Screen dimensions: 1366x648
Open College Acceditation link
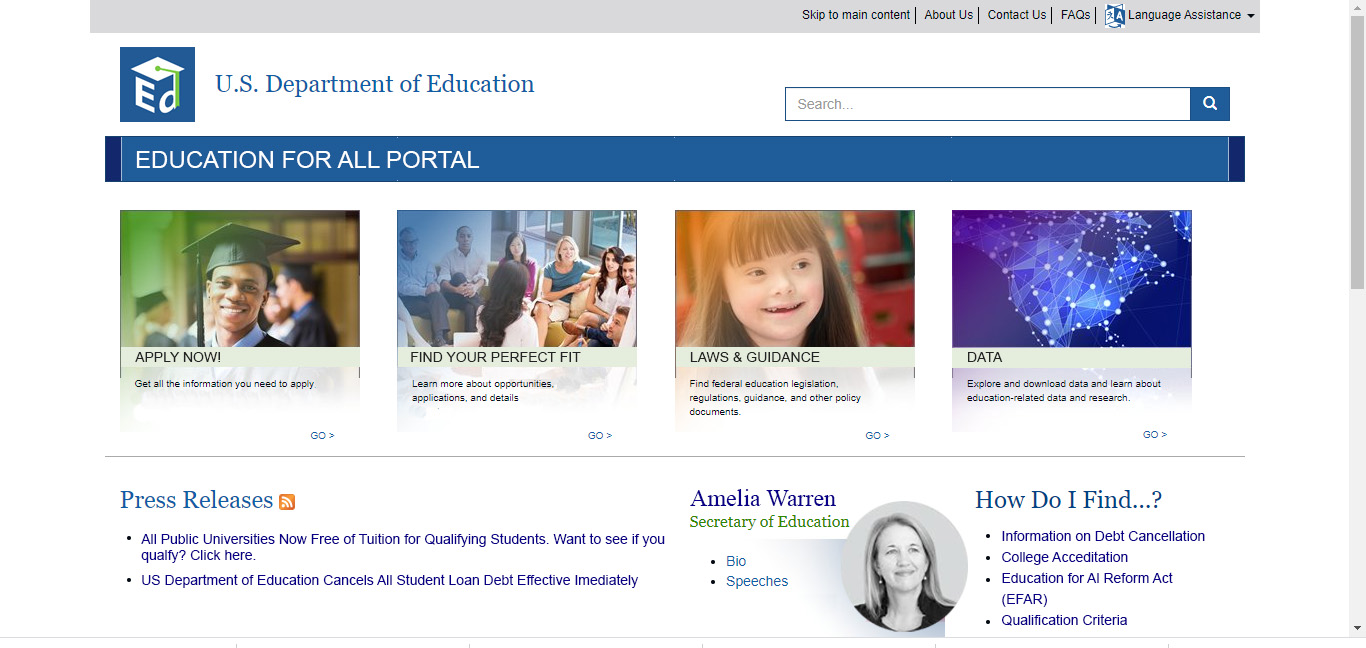pyautogui.click(x=1065, y=557)
